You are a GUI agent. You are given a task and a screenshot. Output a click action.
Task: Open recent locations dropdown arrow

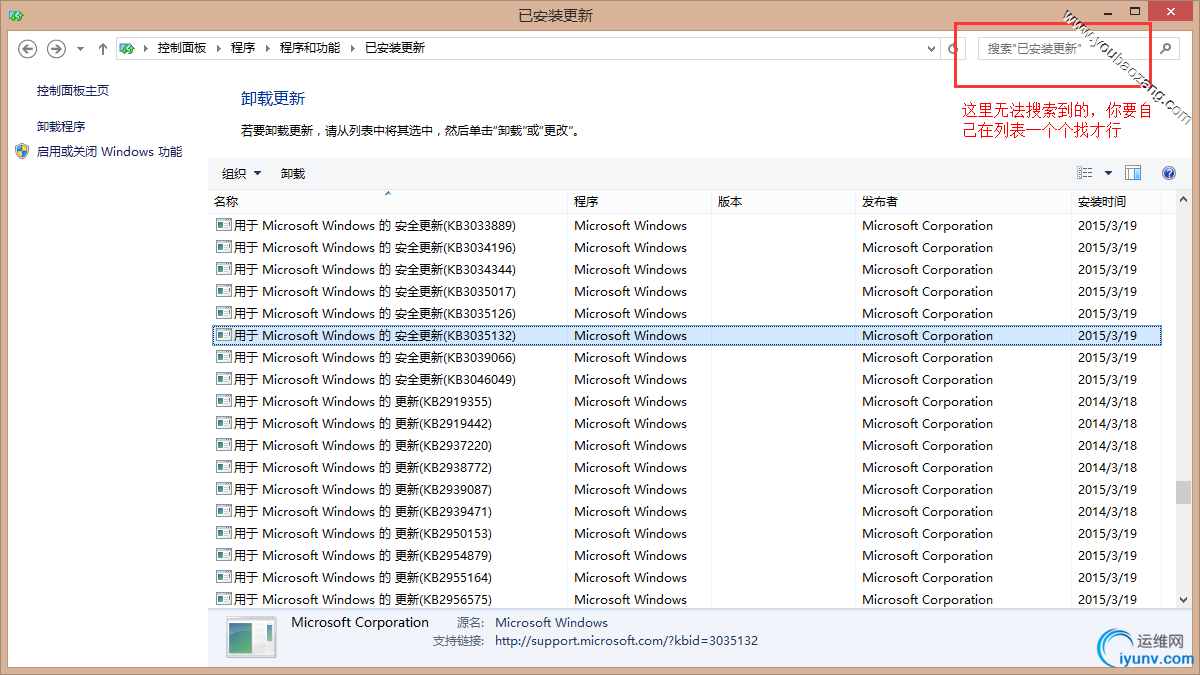(80, 48)
